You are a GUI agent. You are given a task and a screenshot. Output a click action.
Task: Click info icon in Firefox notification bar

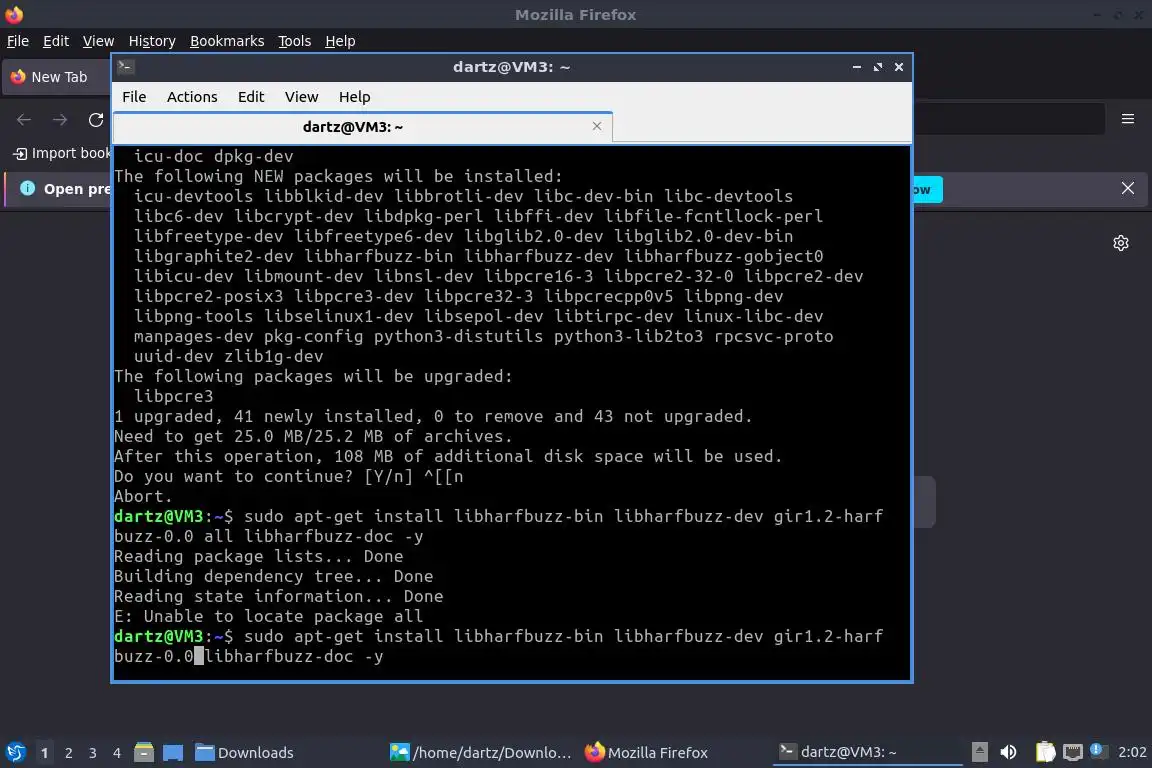[x=27, y=188]
